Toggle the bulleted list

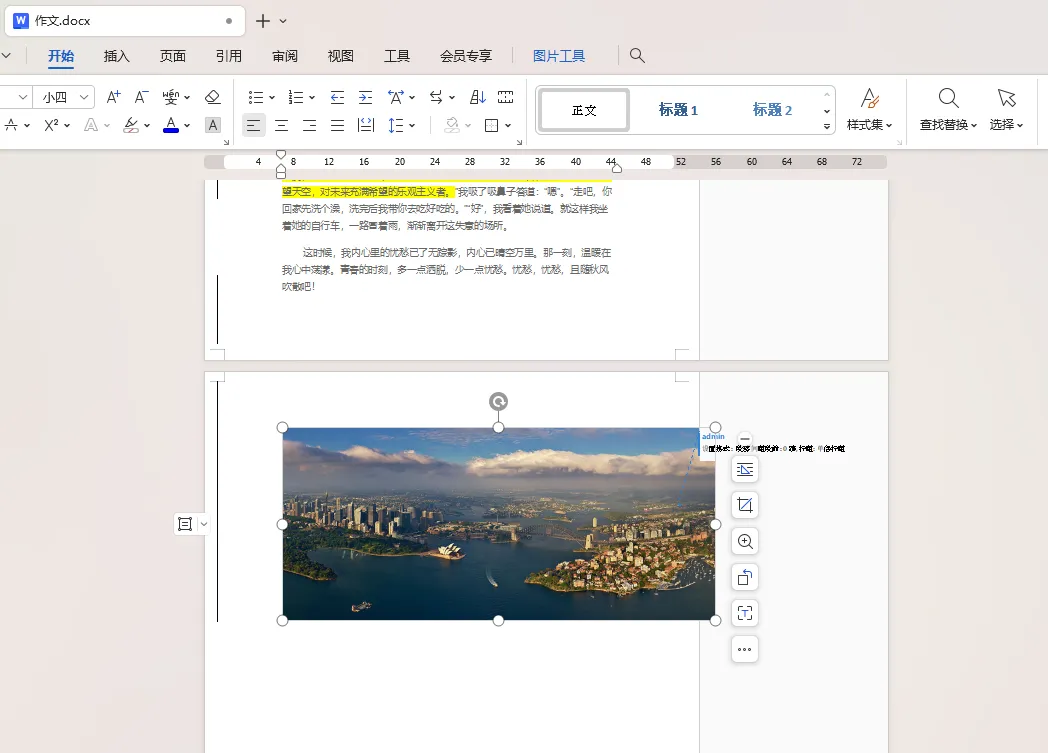[255, 96]
